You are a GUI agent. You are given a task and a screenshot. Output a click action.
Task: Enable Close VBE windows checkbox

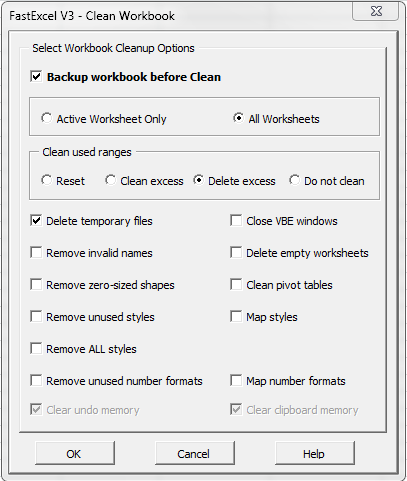coord(236,221)
